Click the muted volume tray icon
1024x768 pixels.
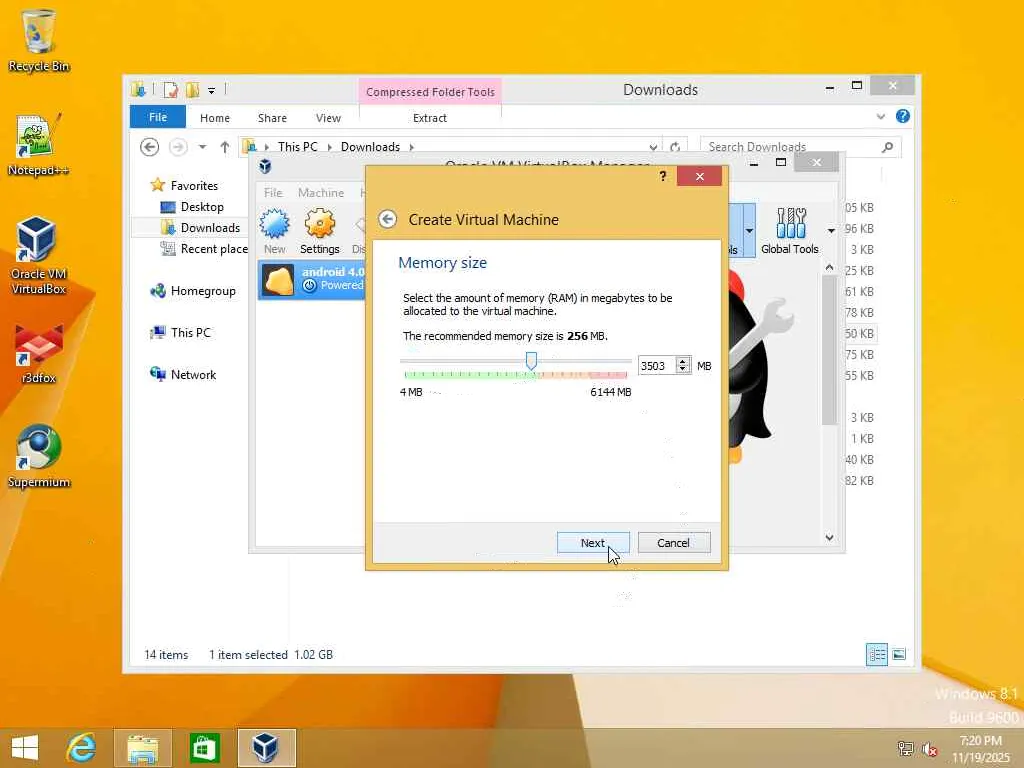tap(930, 748)
